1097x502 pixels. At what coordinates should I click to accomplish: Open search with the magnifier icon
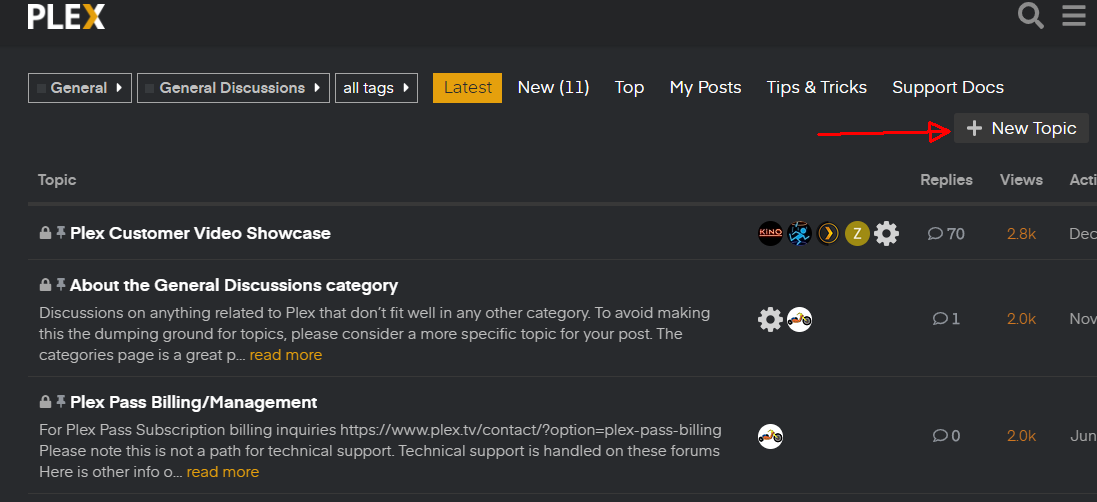pyautogui.click(x=1031, y=16)
